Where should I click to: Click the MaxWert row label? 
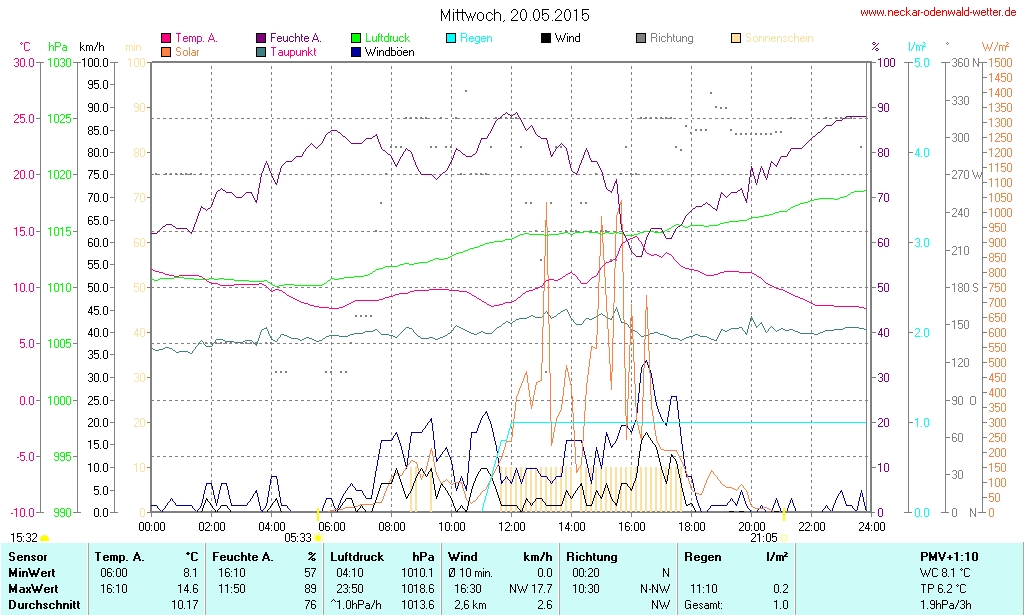31,588
